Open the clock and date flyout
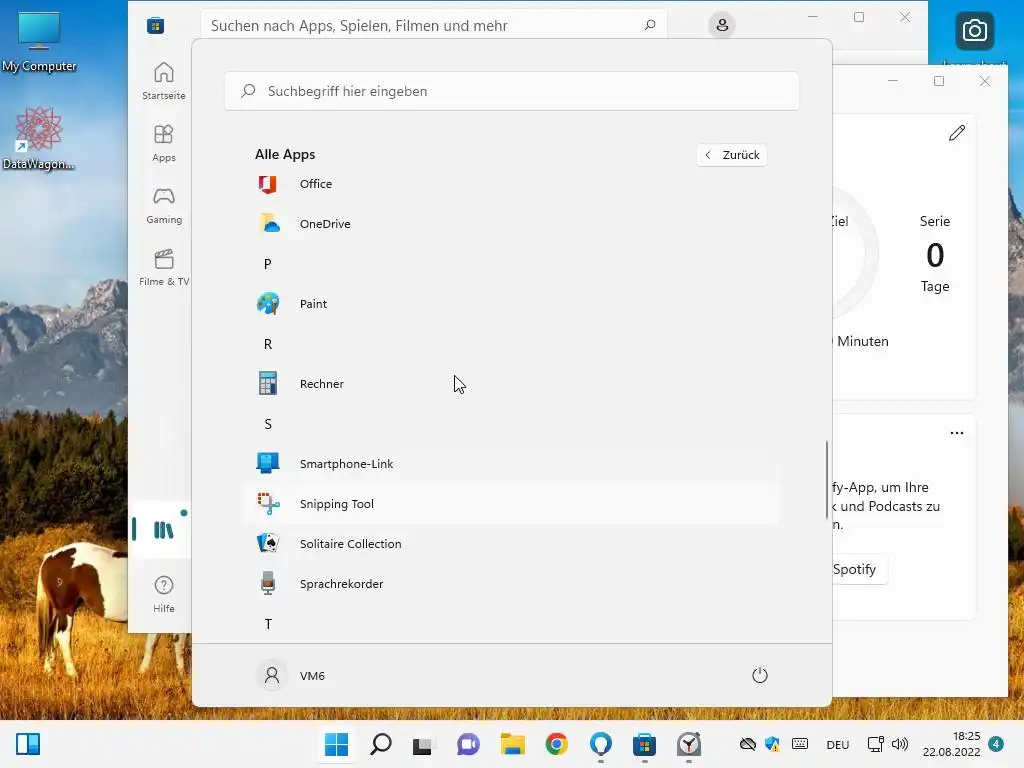 [952, 744]
